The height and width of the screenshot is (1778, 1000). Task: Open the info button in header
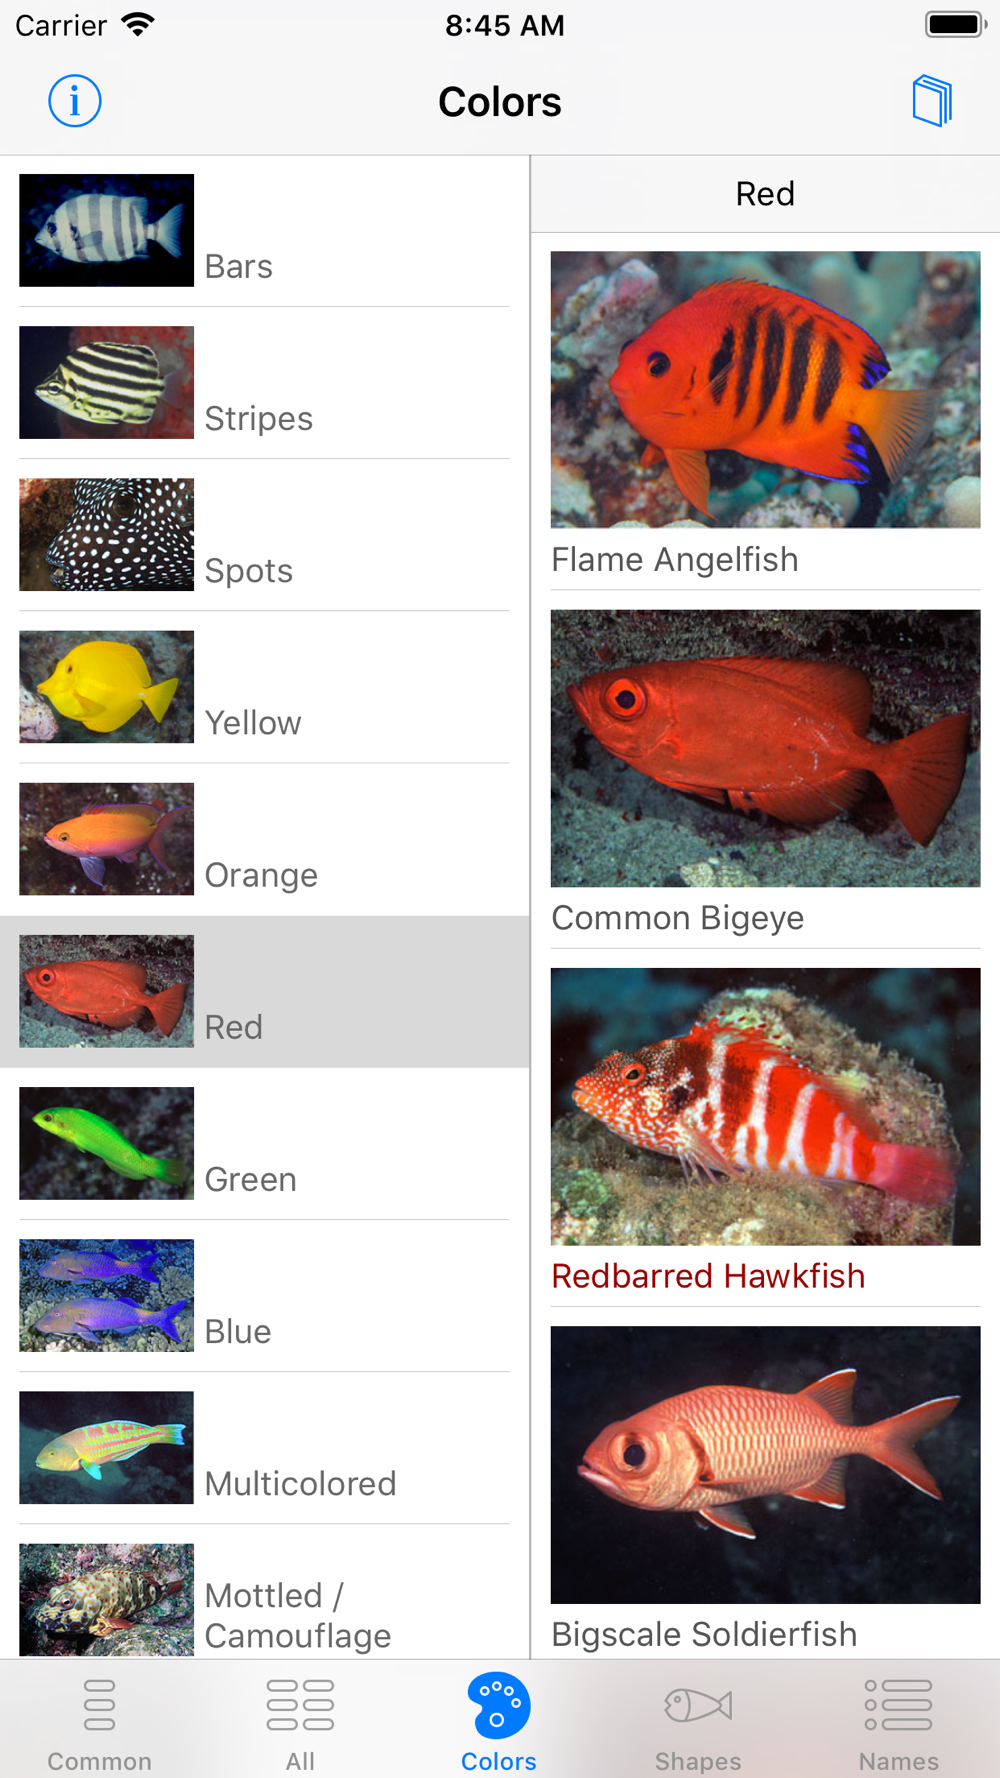click(x=74, y=101)
